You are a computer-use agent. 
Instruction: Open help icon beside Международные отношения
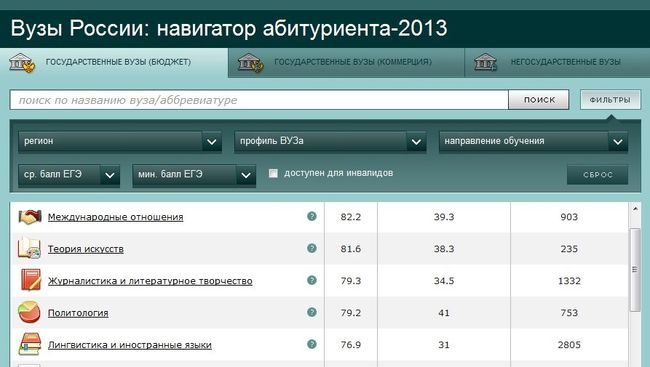pos(312,216)
